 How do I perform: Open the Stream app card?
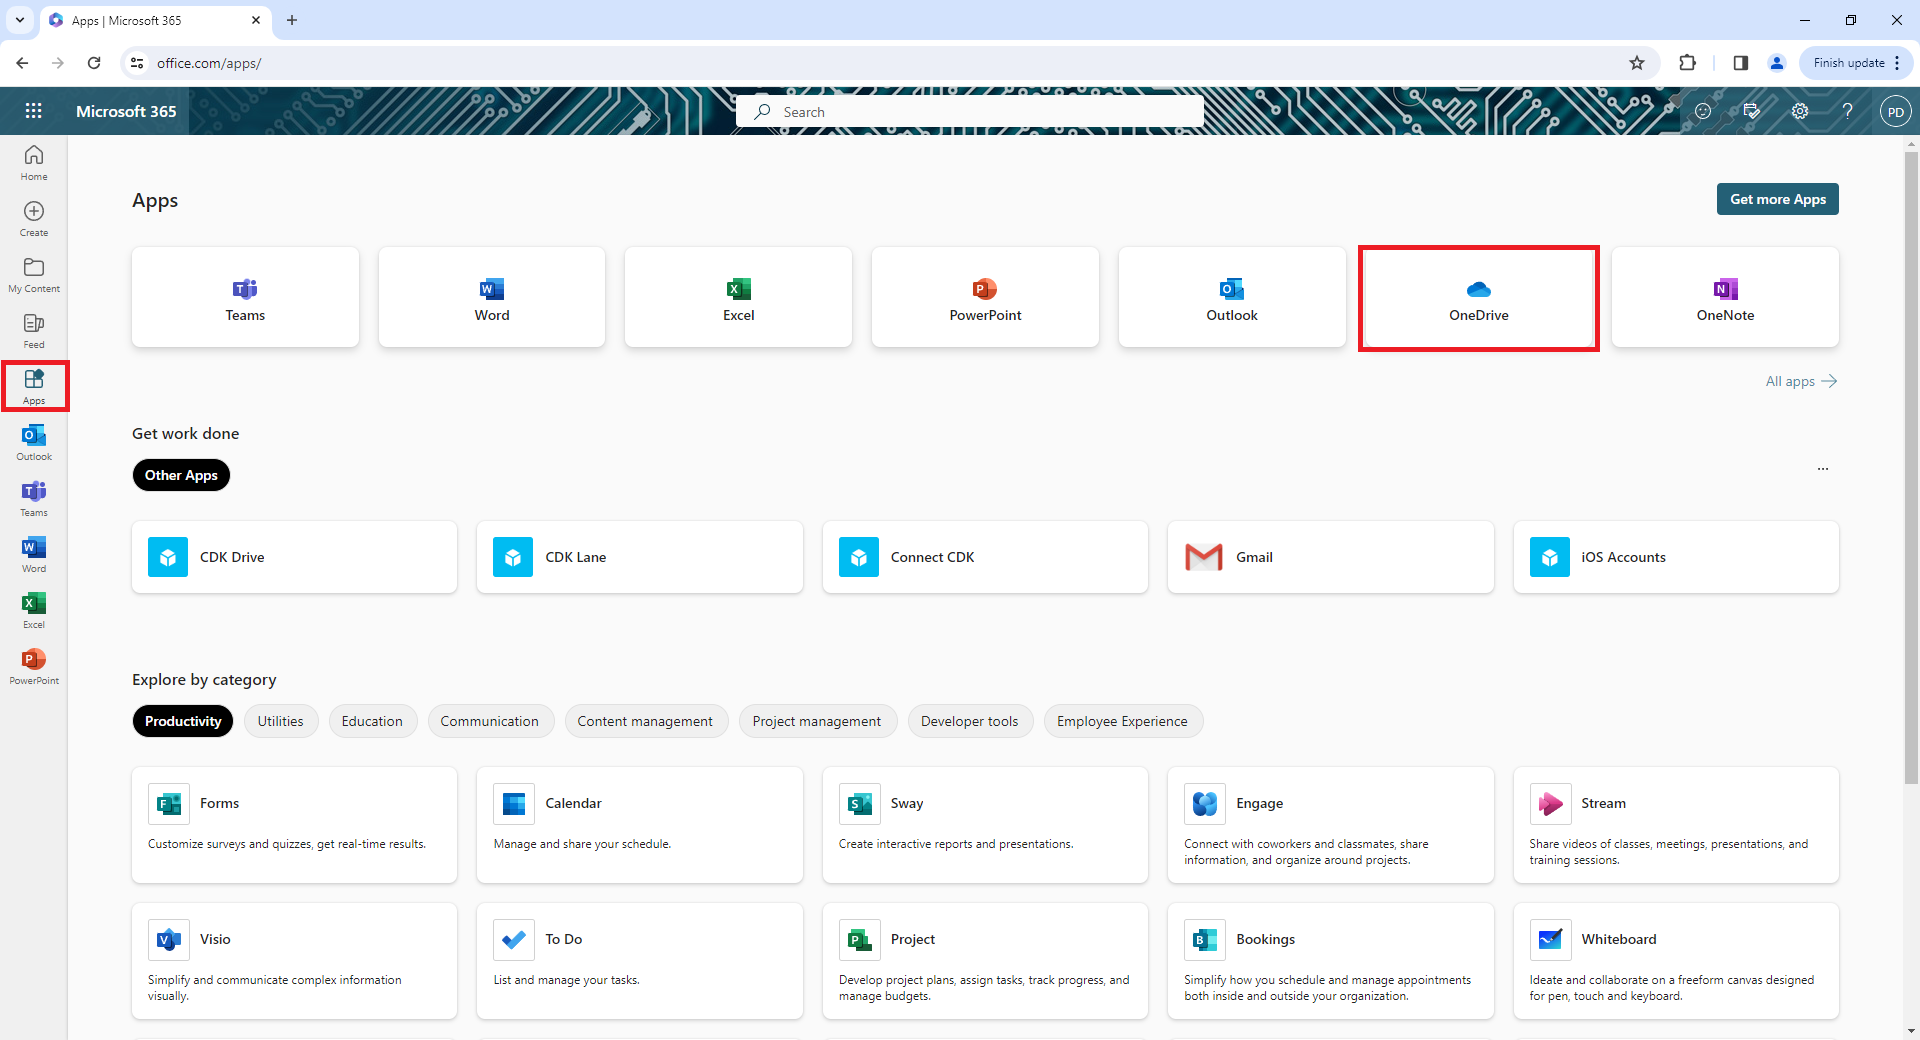point(1676,825)
